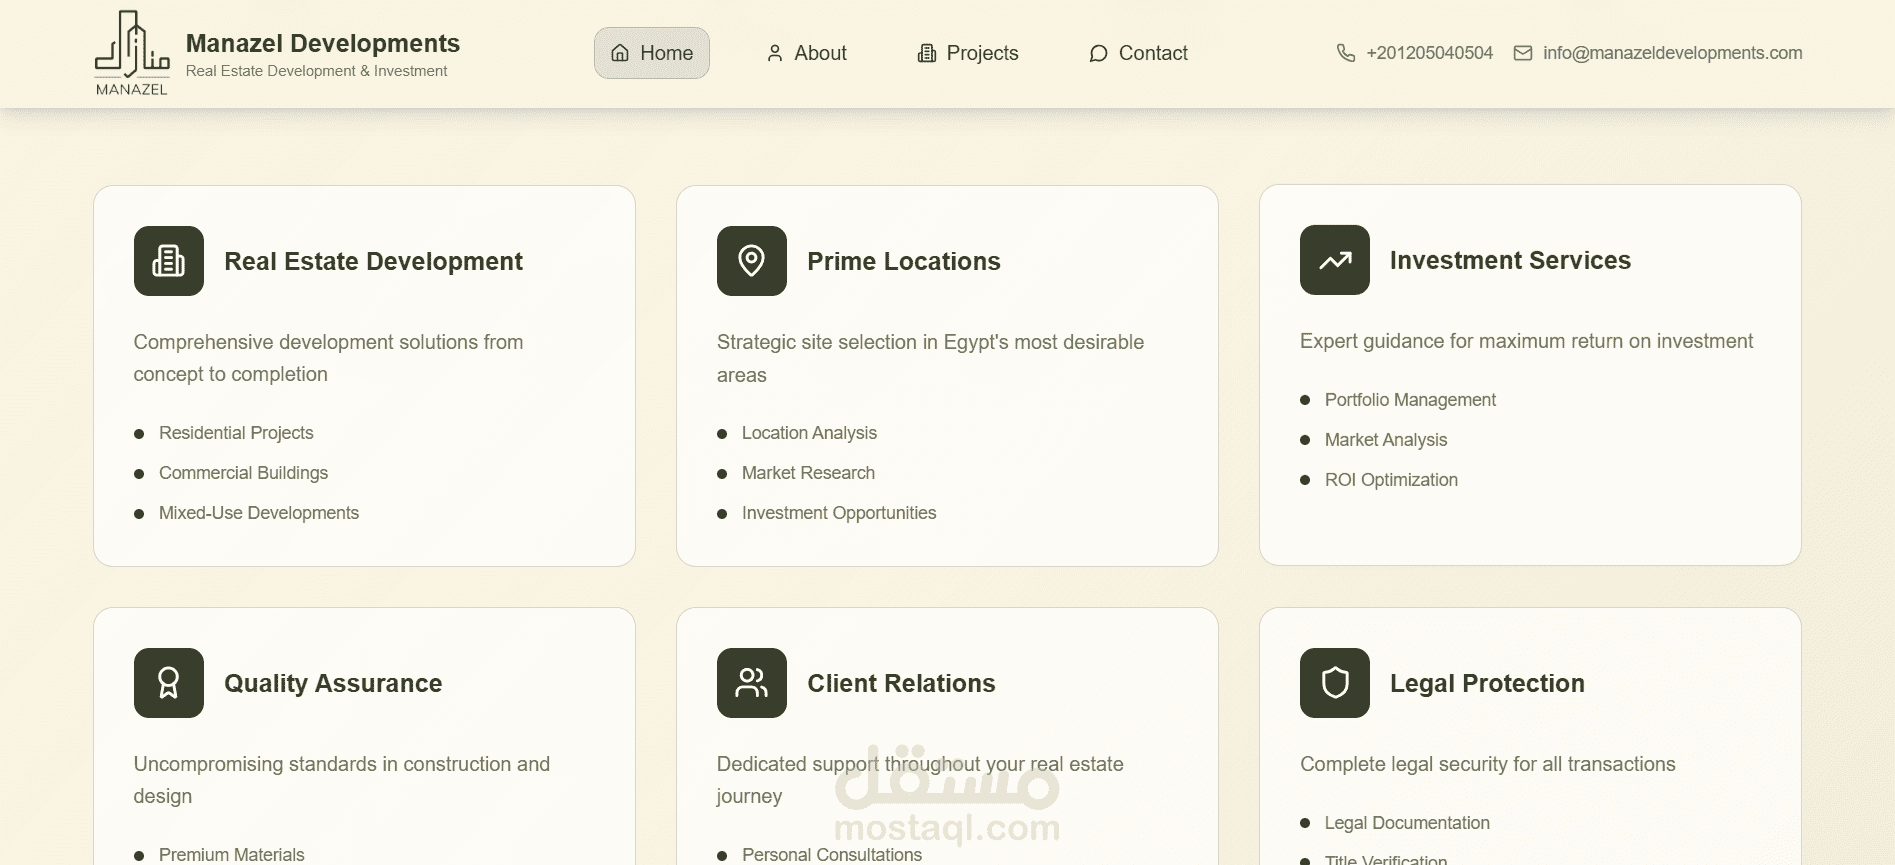Viewport: 1895px width, 865px height.
Task: Click the Prime Locations map pin icon
Action: 752,261
